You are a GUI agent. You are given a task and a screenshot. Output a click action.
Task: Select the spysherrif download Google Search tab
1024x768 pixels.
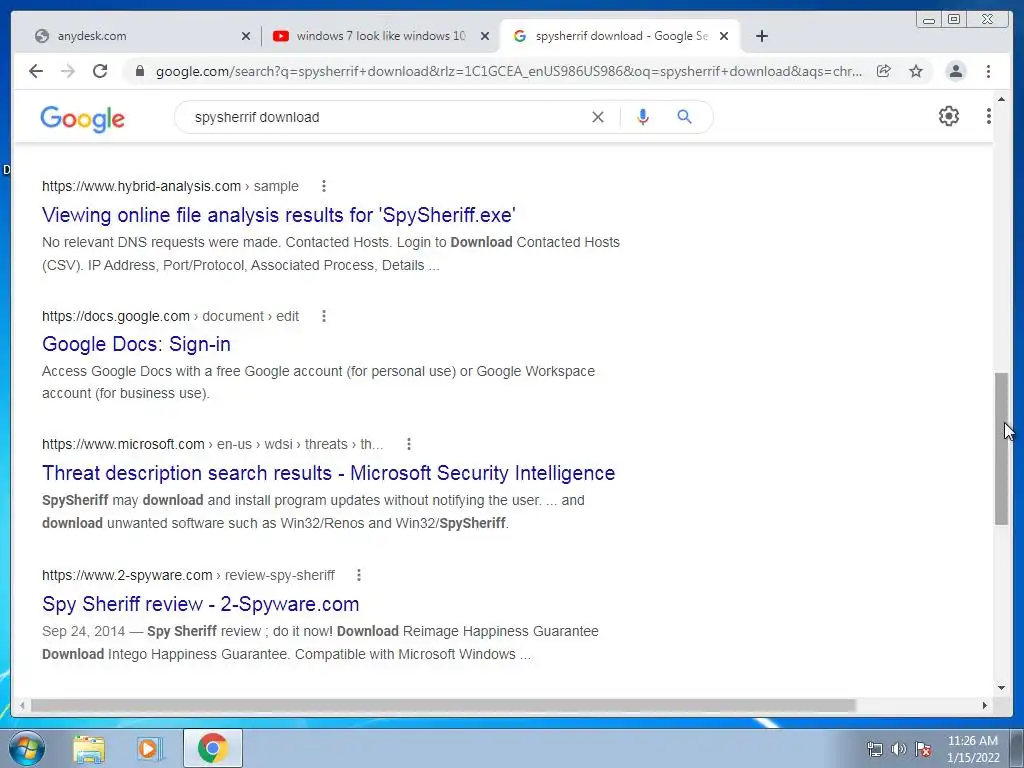tap(619, 36)
